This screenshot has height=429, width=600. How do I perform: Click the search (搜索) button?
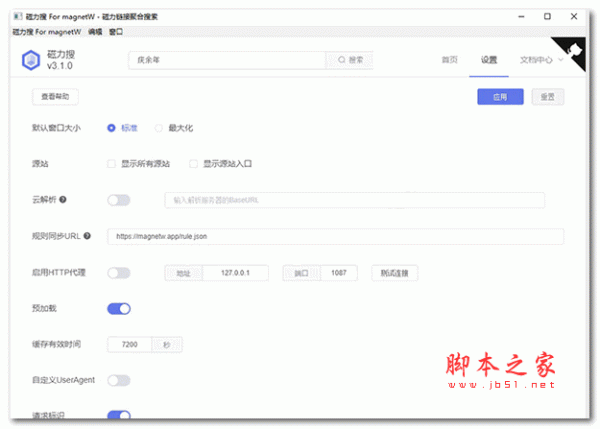tap(349, 60)
